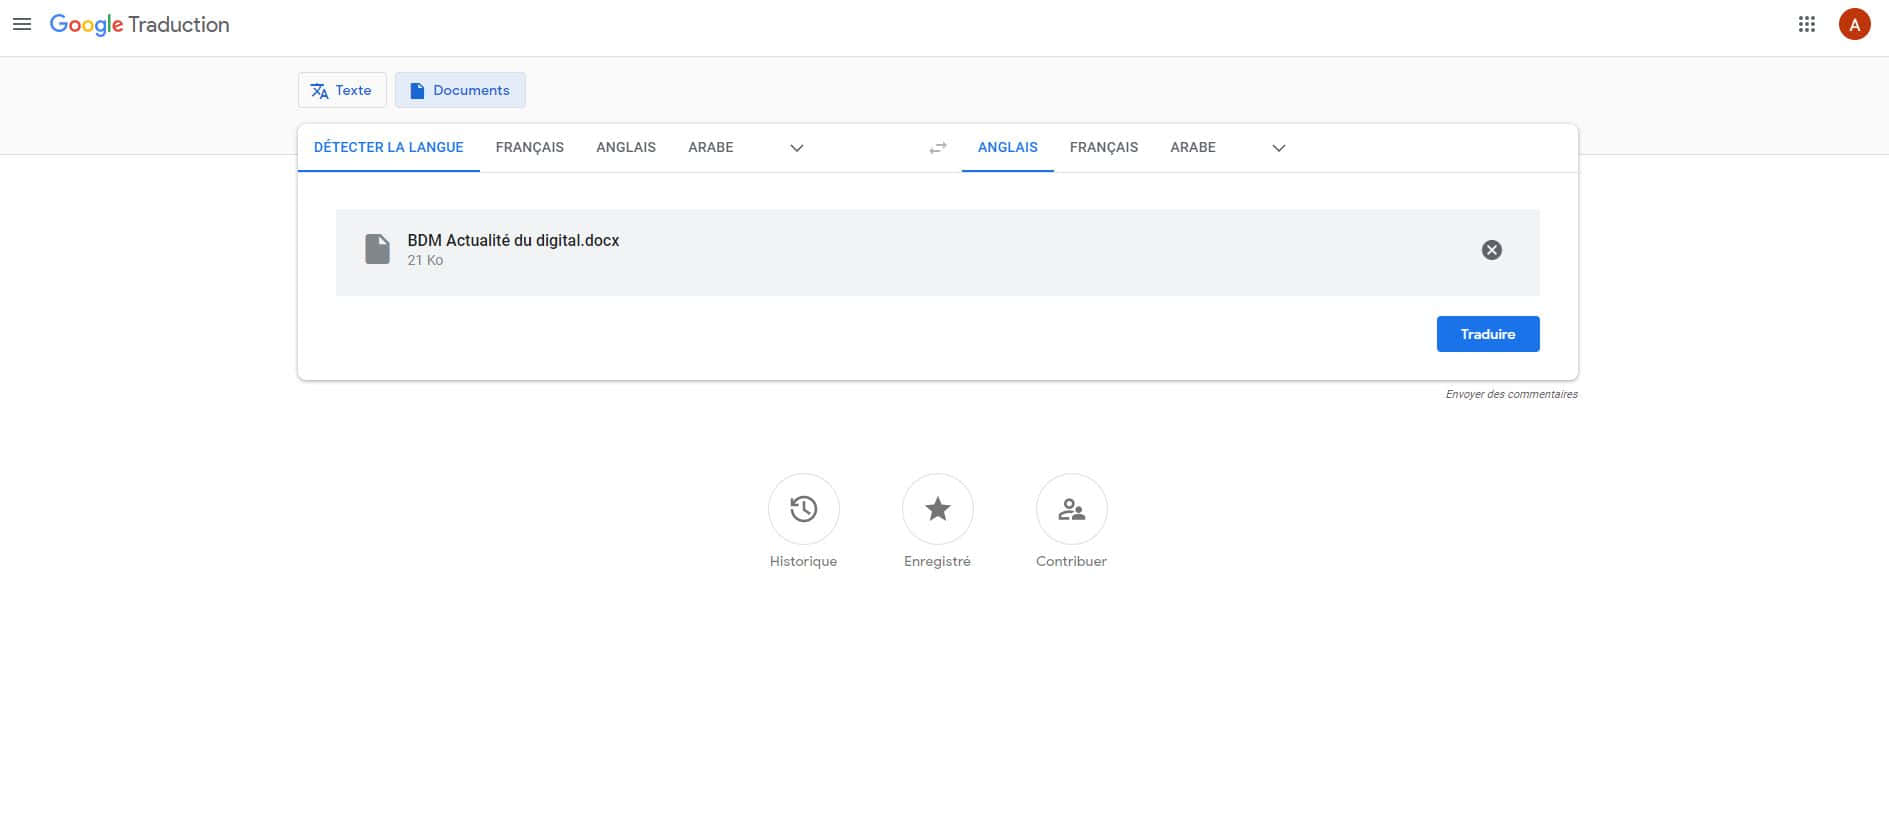
Task: Switch to Texte translation mode
Action: [342, 90]
